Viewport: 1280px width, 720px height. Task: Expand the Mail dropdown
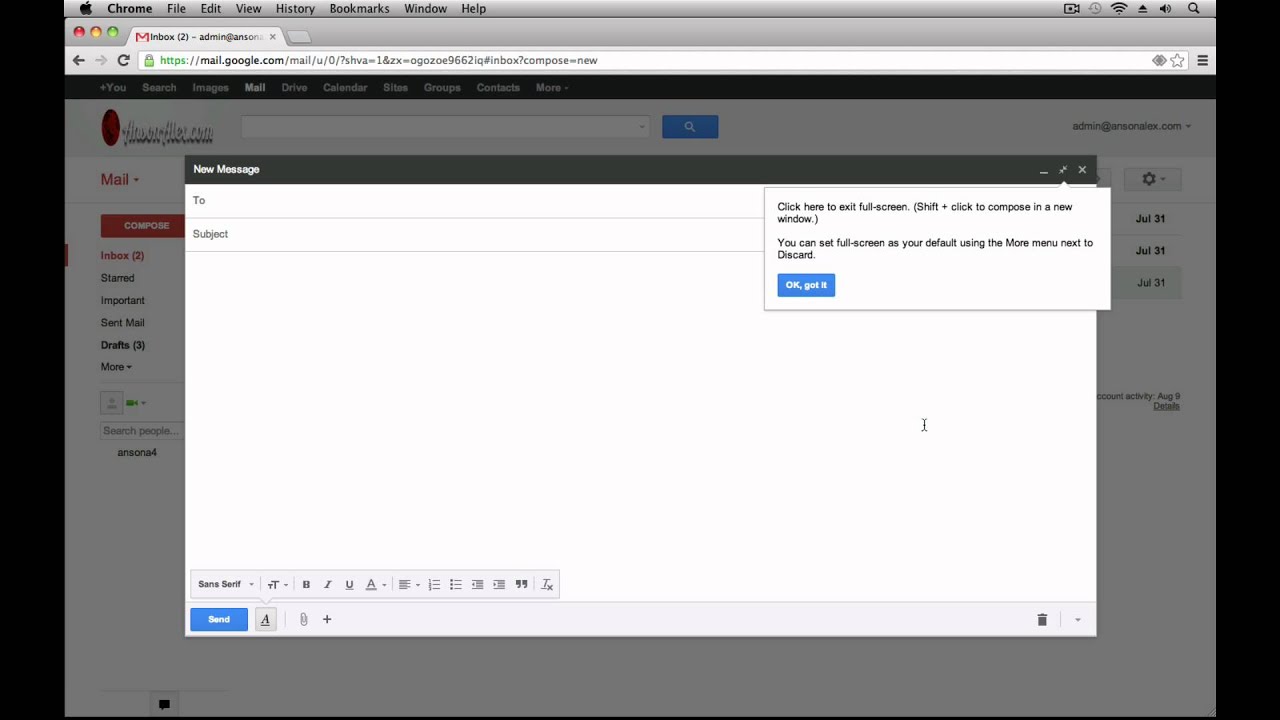(x=120, y=180)
